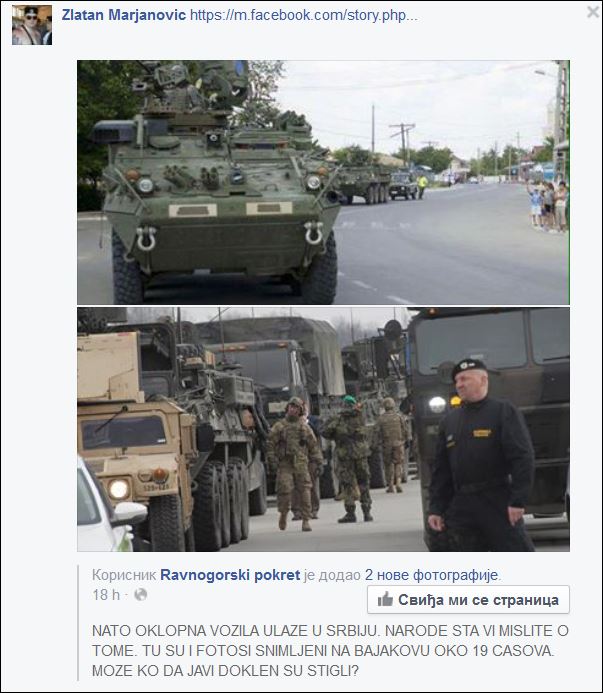Click the '2 нове фотографије' link
Image resolution: width=603 pixels, height=693 pixels.
pyautogui.click(x=431, y=575)
